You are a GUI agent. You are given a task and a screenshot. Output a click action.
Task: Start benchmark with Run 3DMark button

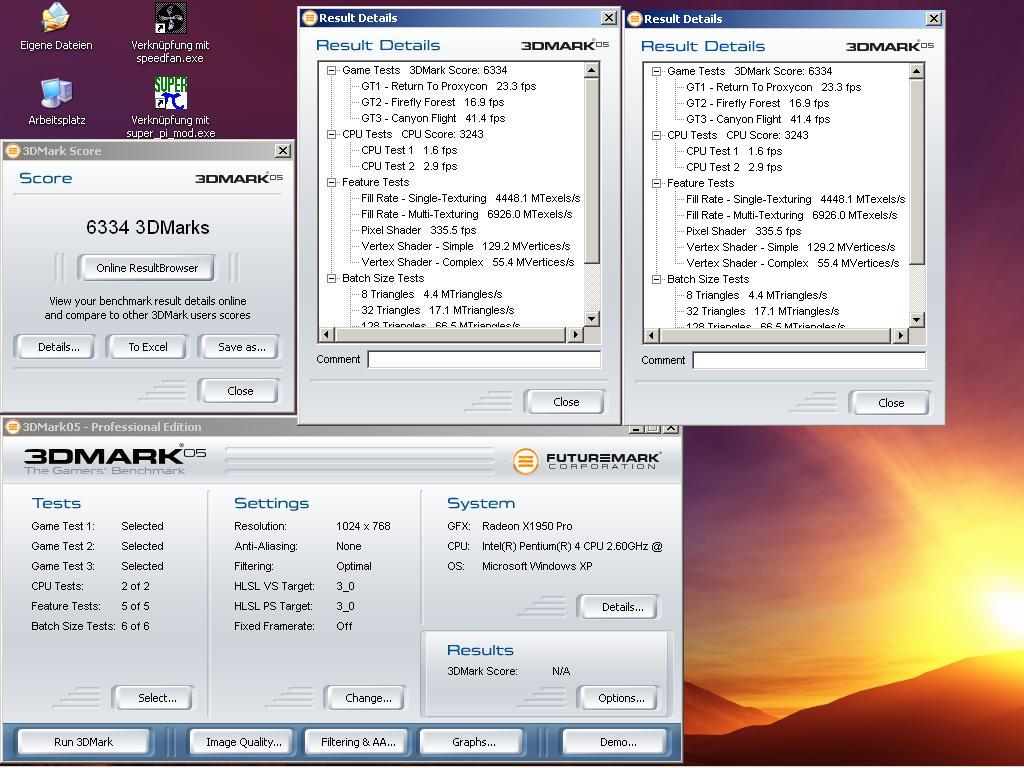pyautogui.click(x=84, y=742)
